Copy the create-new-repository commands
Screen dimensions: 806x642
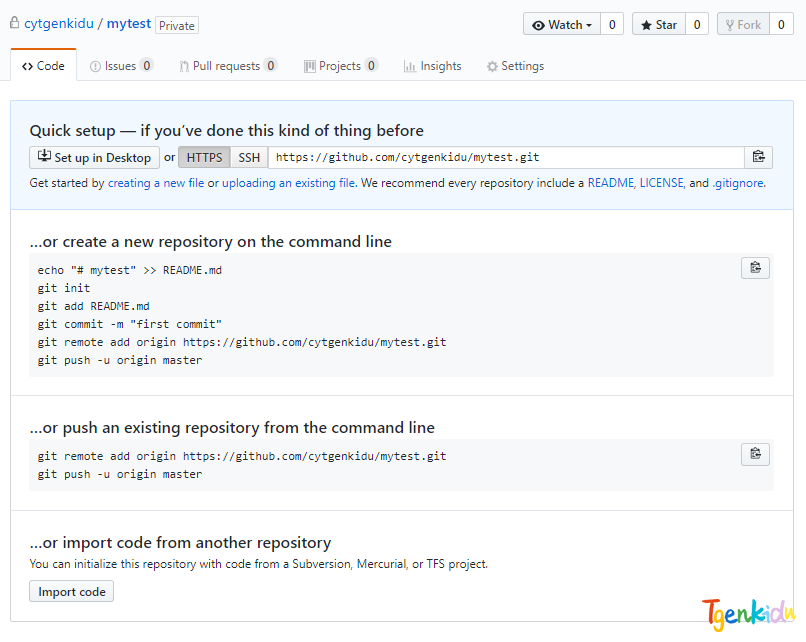click(x=755, y=268)
